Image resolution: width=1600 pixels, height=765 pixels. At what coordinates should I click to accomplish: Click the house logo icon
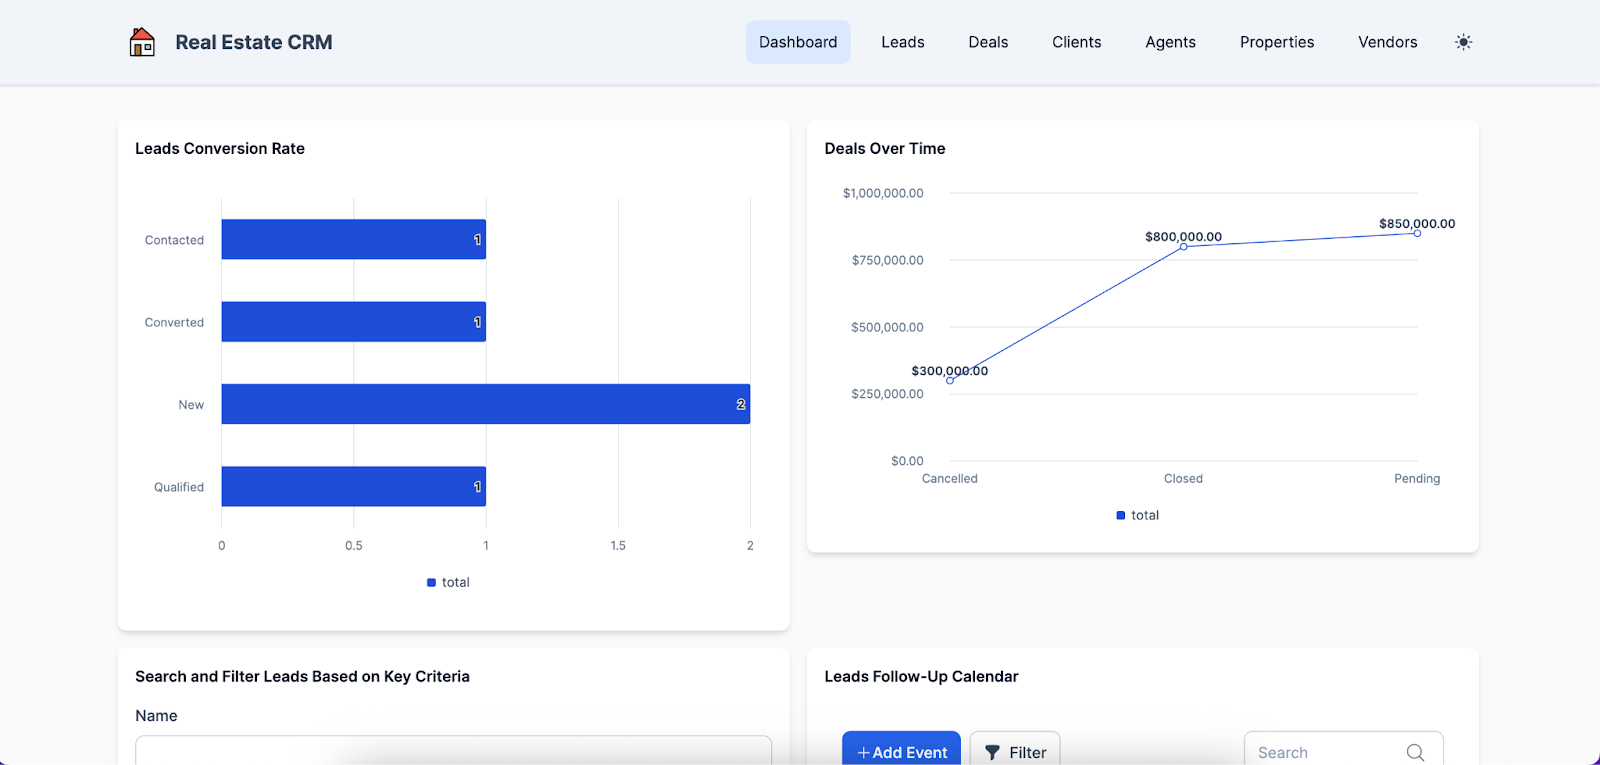142,42
